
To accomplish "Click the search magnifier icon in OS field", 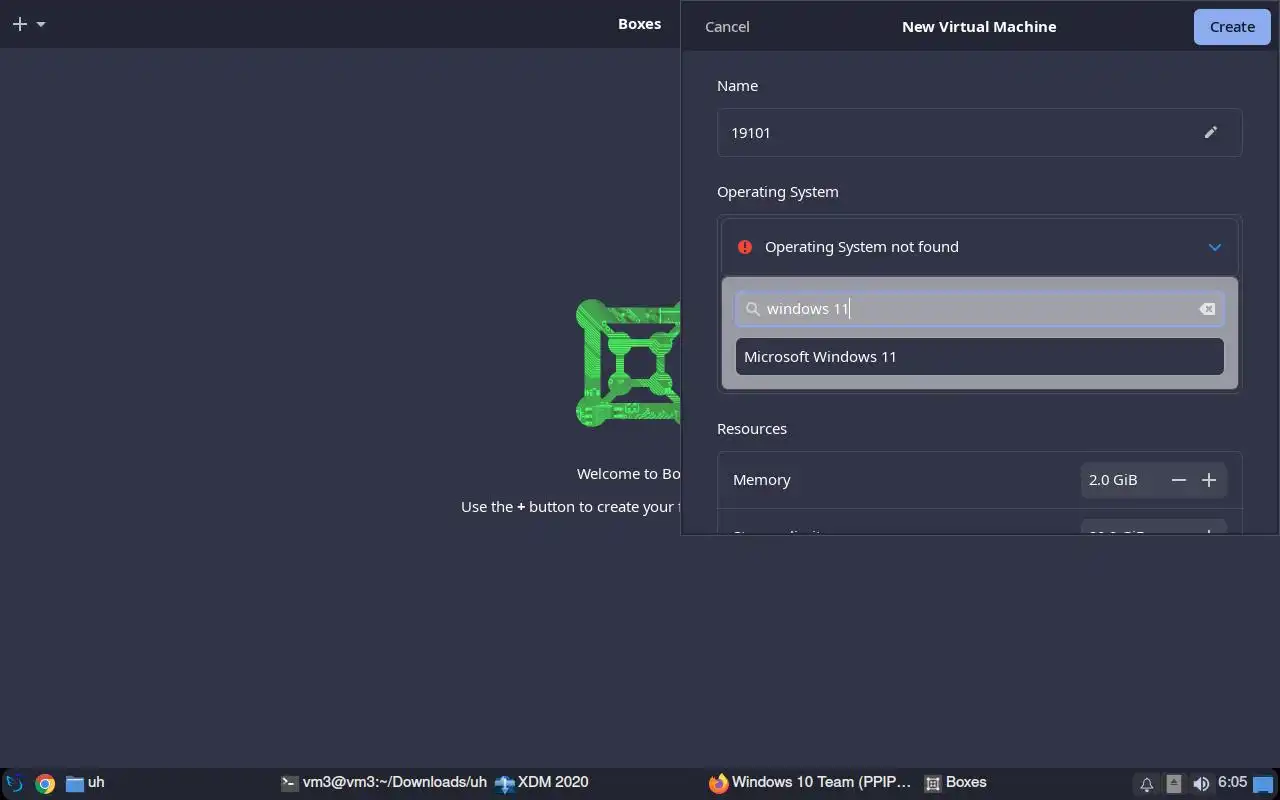I will 753,309.
